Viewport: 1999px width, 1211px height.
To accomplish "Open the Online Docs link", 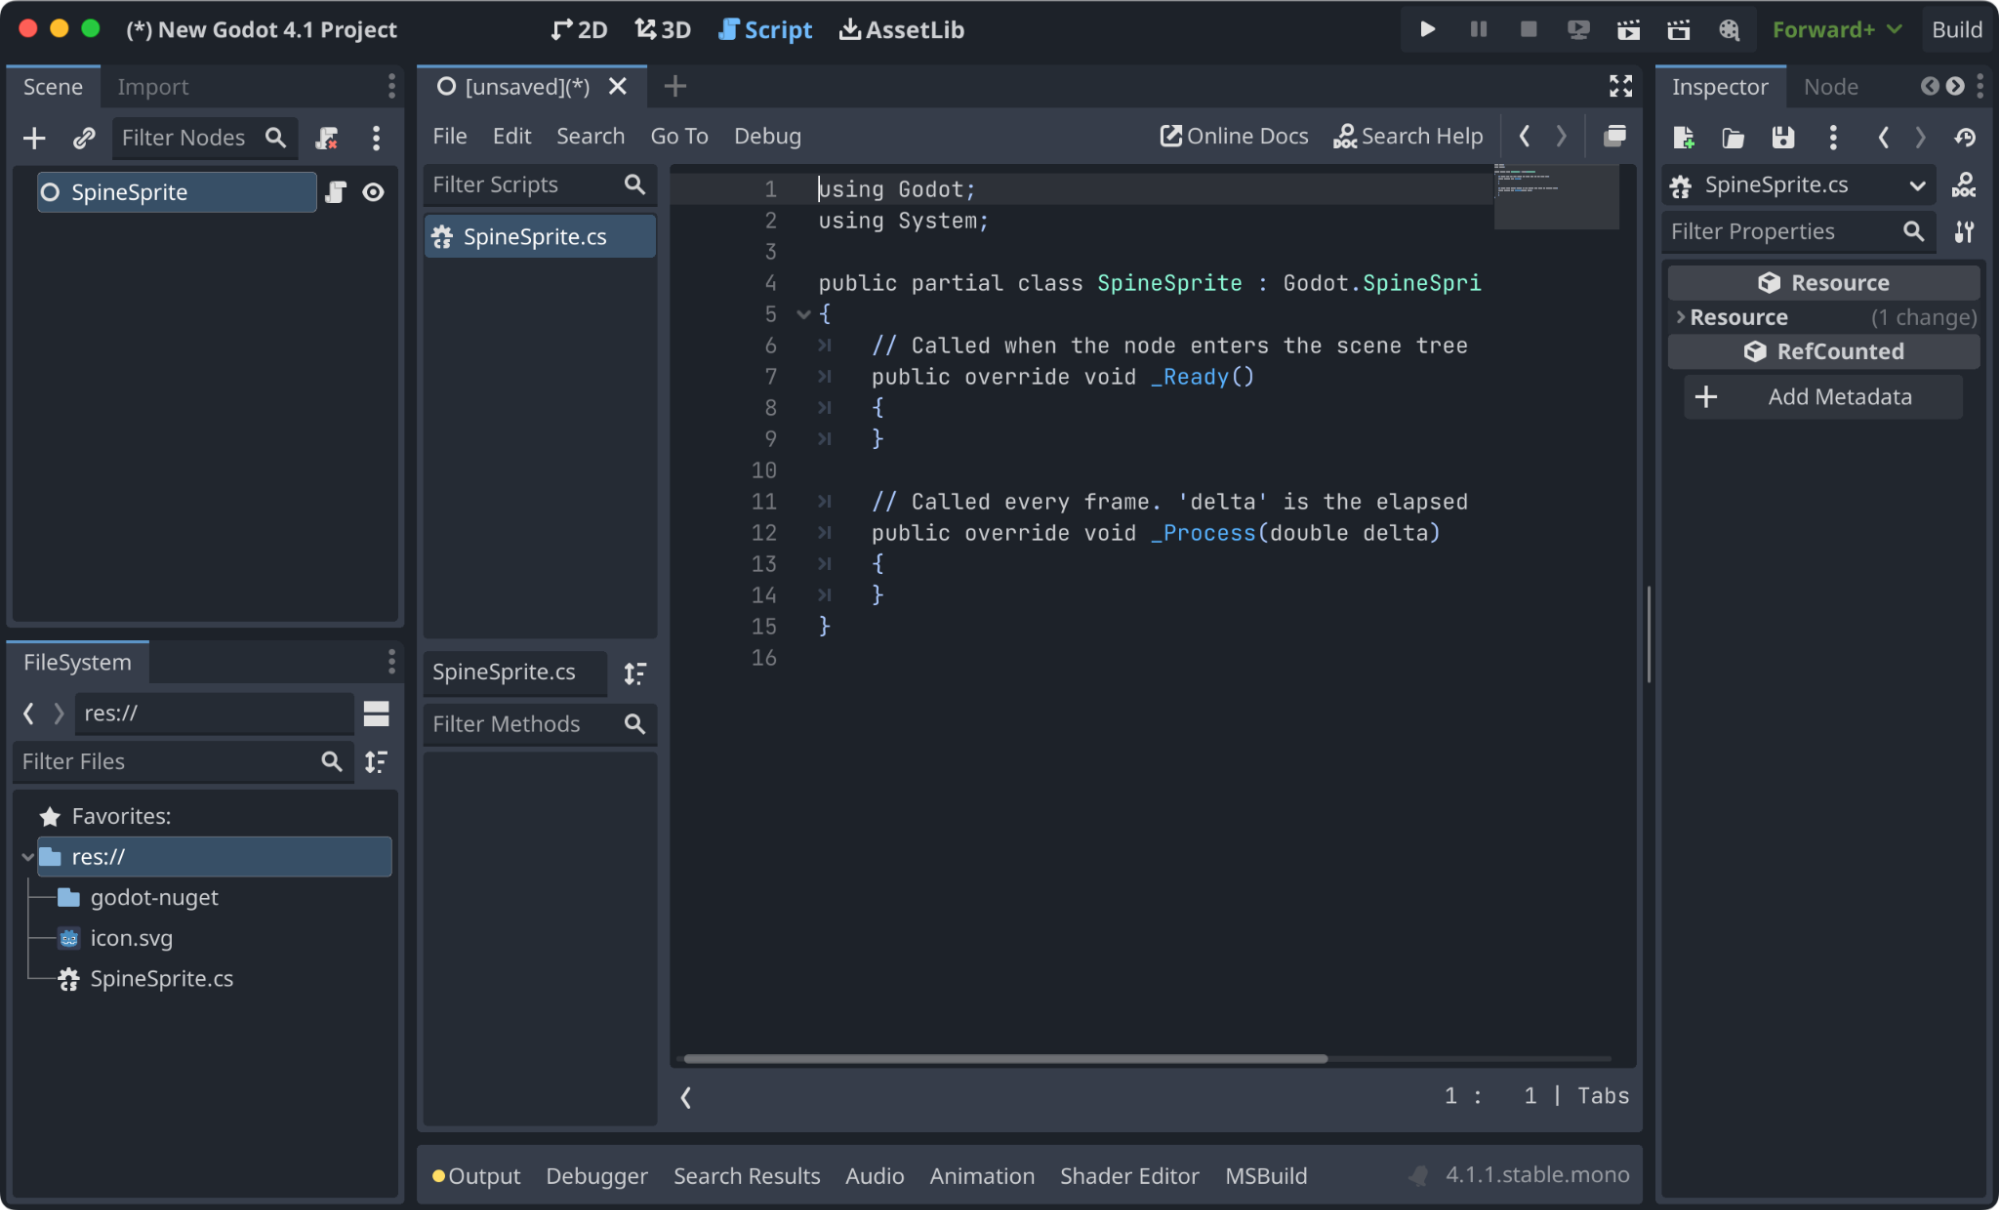I will click(1234, 136).
